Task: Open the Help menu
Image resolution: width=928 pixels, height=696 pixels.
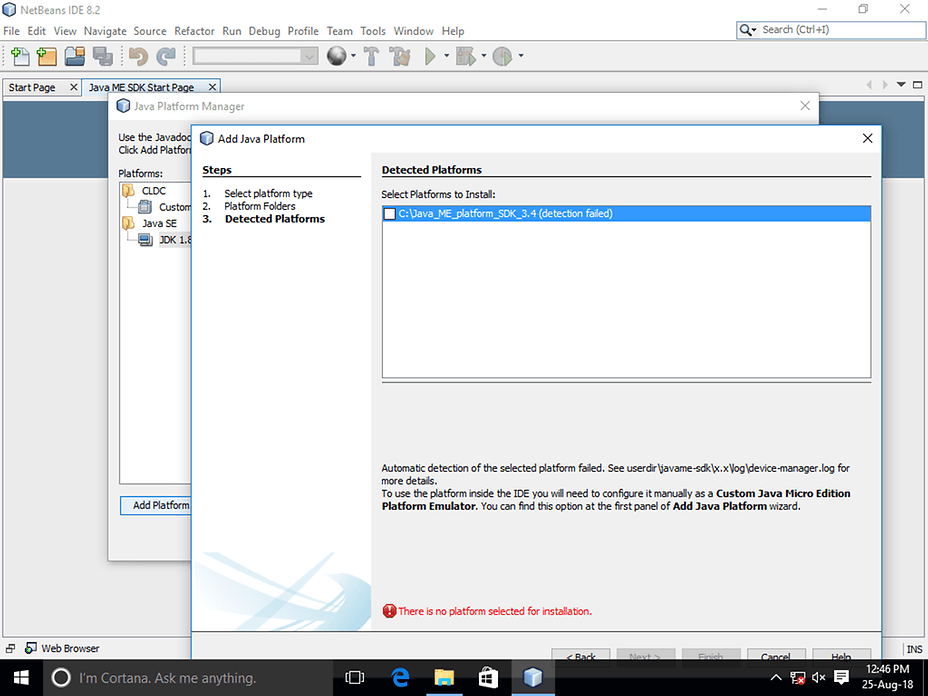Action: tap(453, 31)
